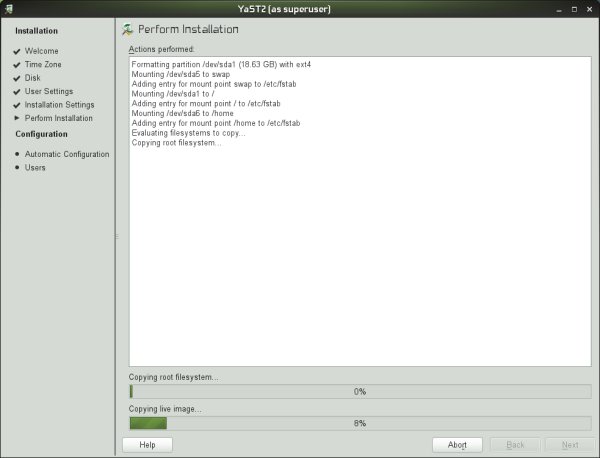Select the Time Zone step

pyautogui.click(x=43, y=64)
